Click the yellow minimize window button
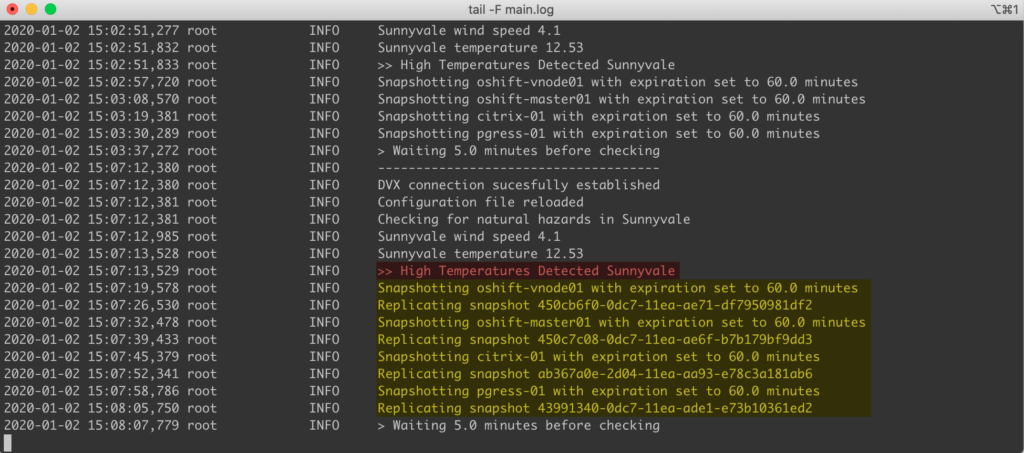 tap(31, 10)
